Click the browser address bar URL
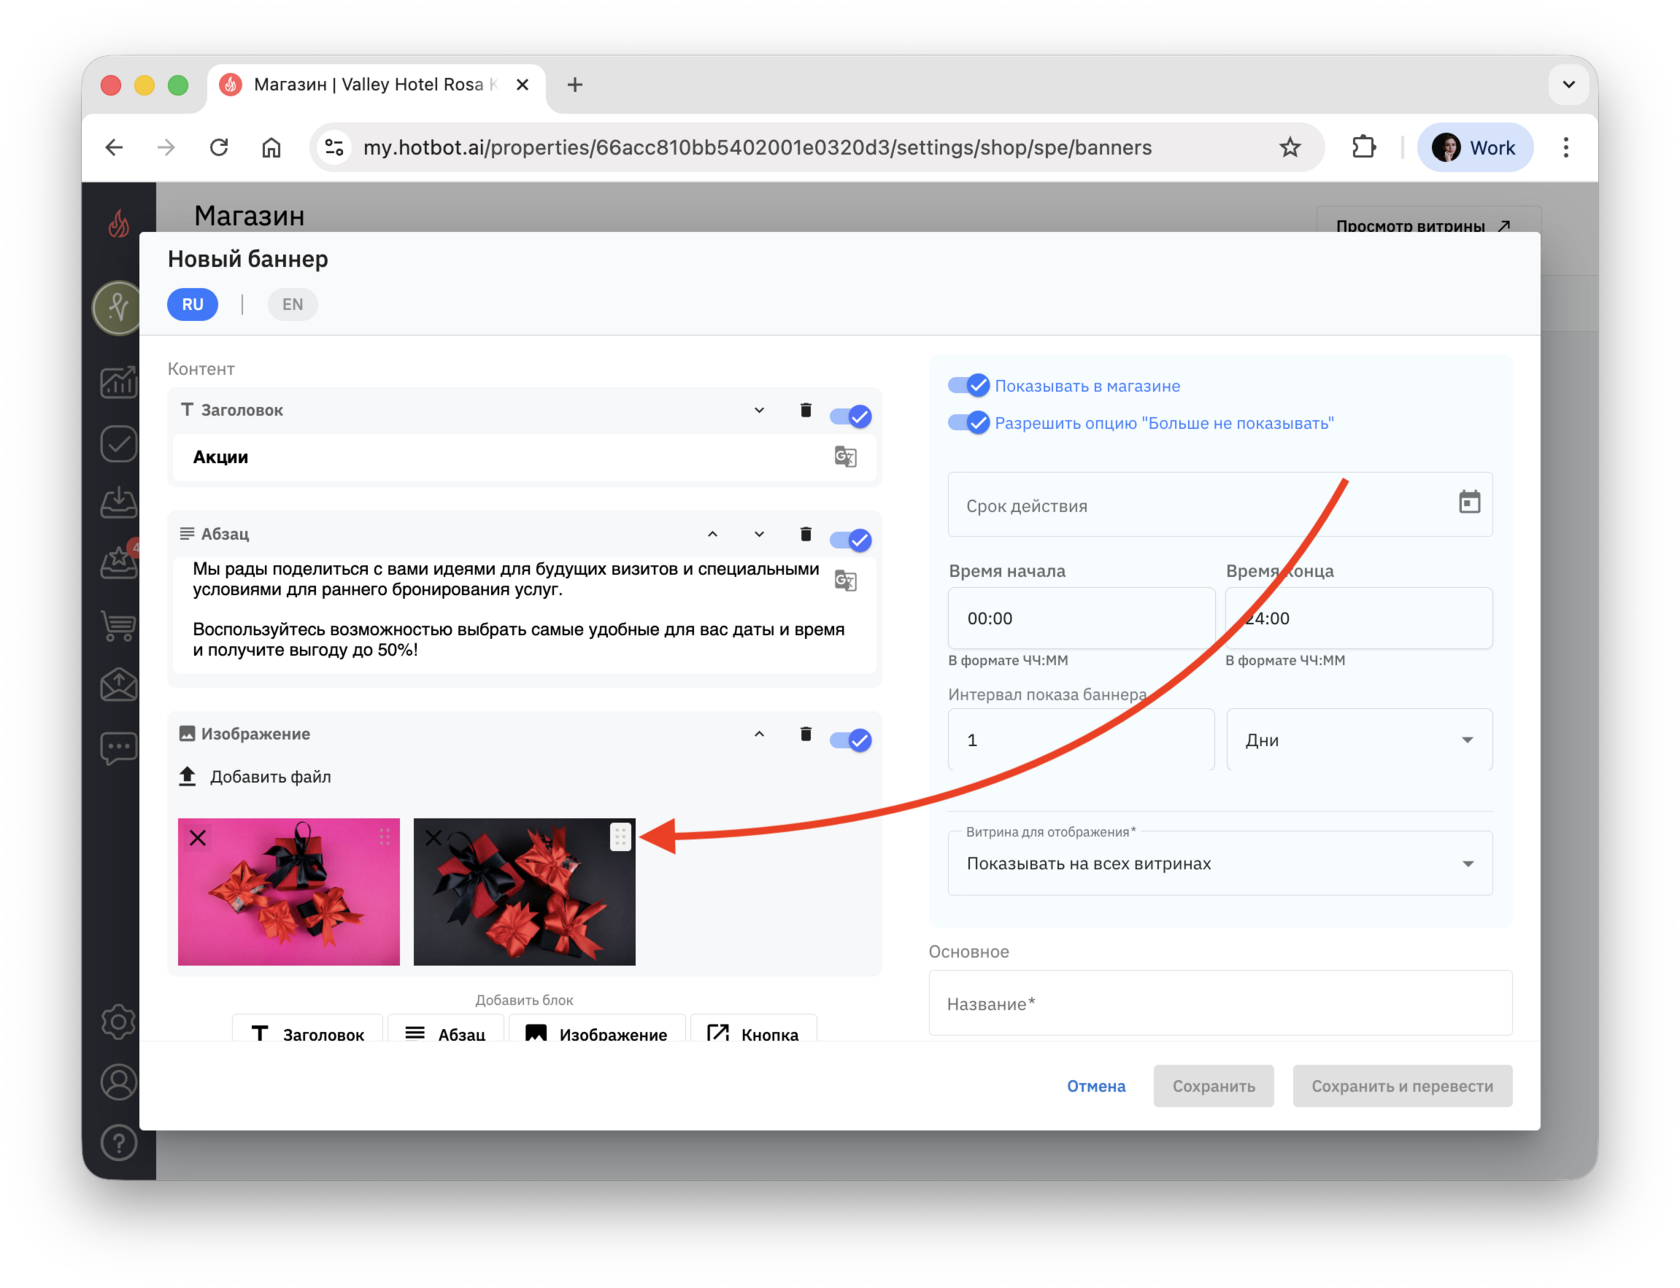The width and height of the screenshot is (1680, 1288). point(757,148)
